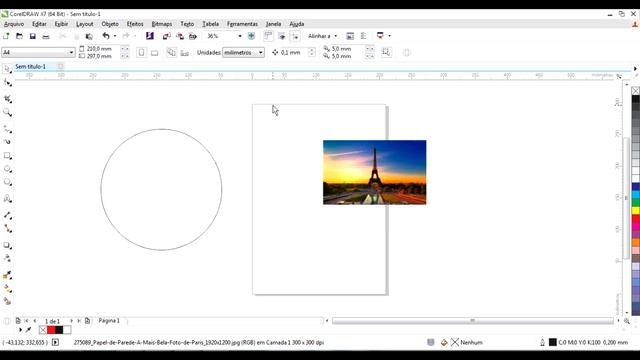Select the Connector tool
Screen dimensions: 640x360
pyautogui.click(x=7, y=229)
